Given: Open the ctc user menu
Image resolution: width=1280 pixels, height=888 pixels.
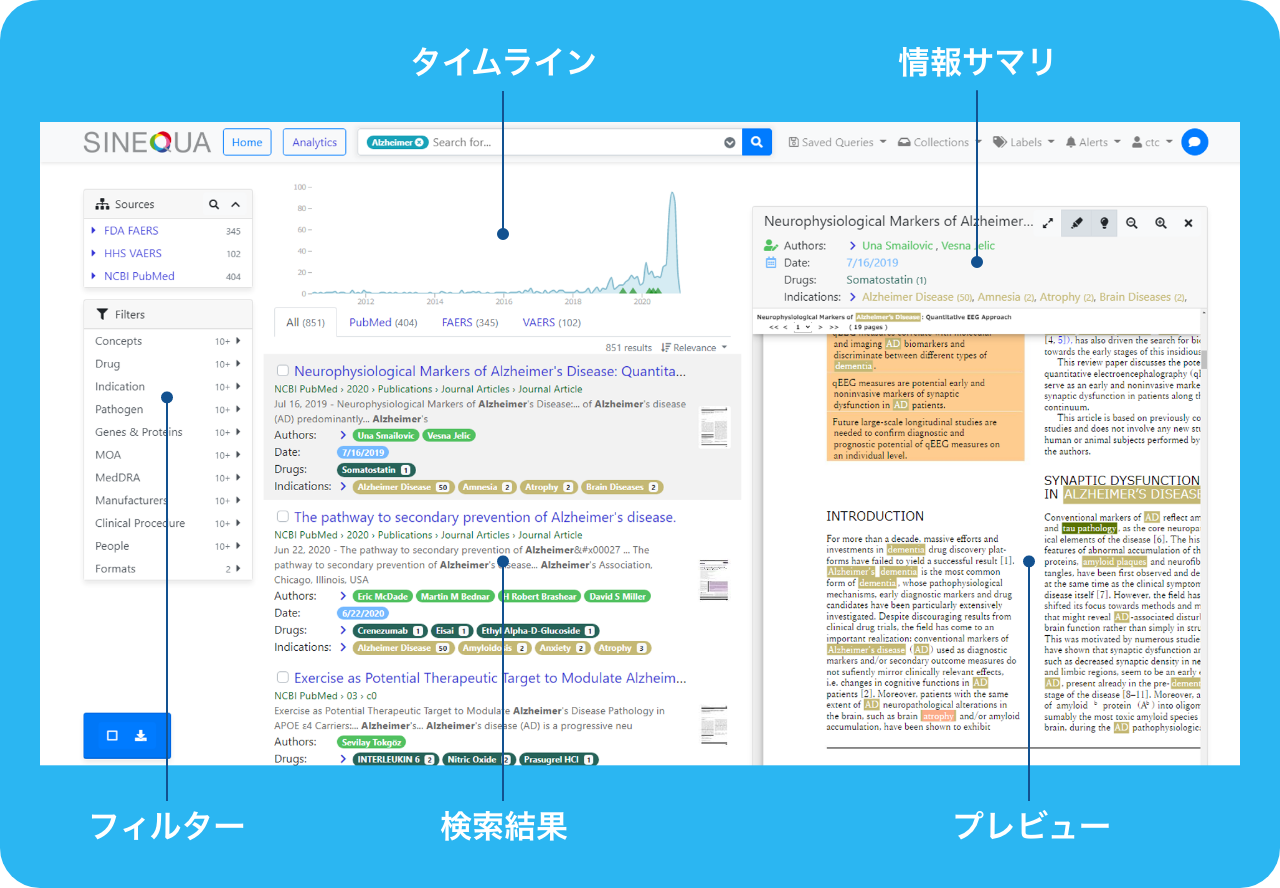Looking at the screenshot, I should click(x=1152, y=142).
